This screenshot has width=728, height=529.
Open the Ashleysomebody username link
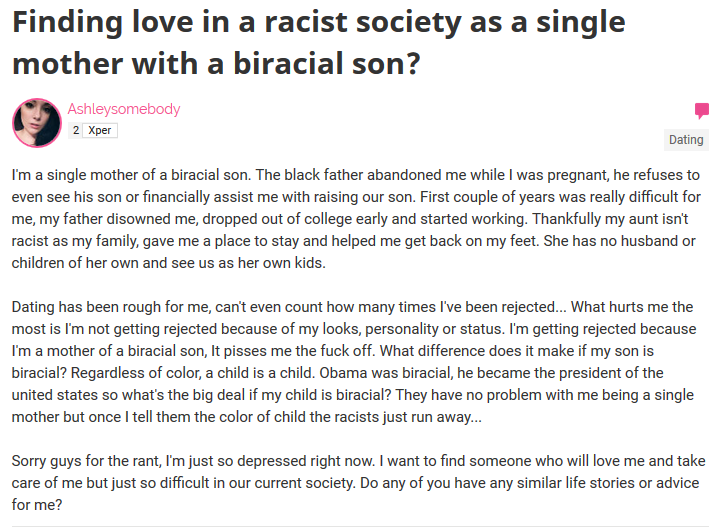tap(124, 109)
